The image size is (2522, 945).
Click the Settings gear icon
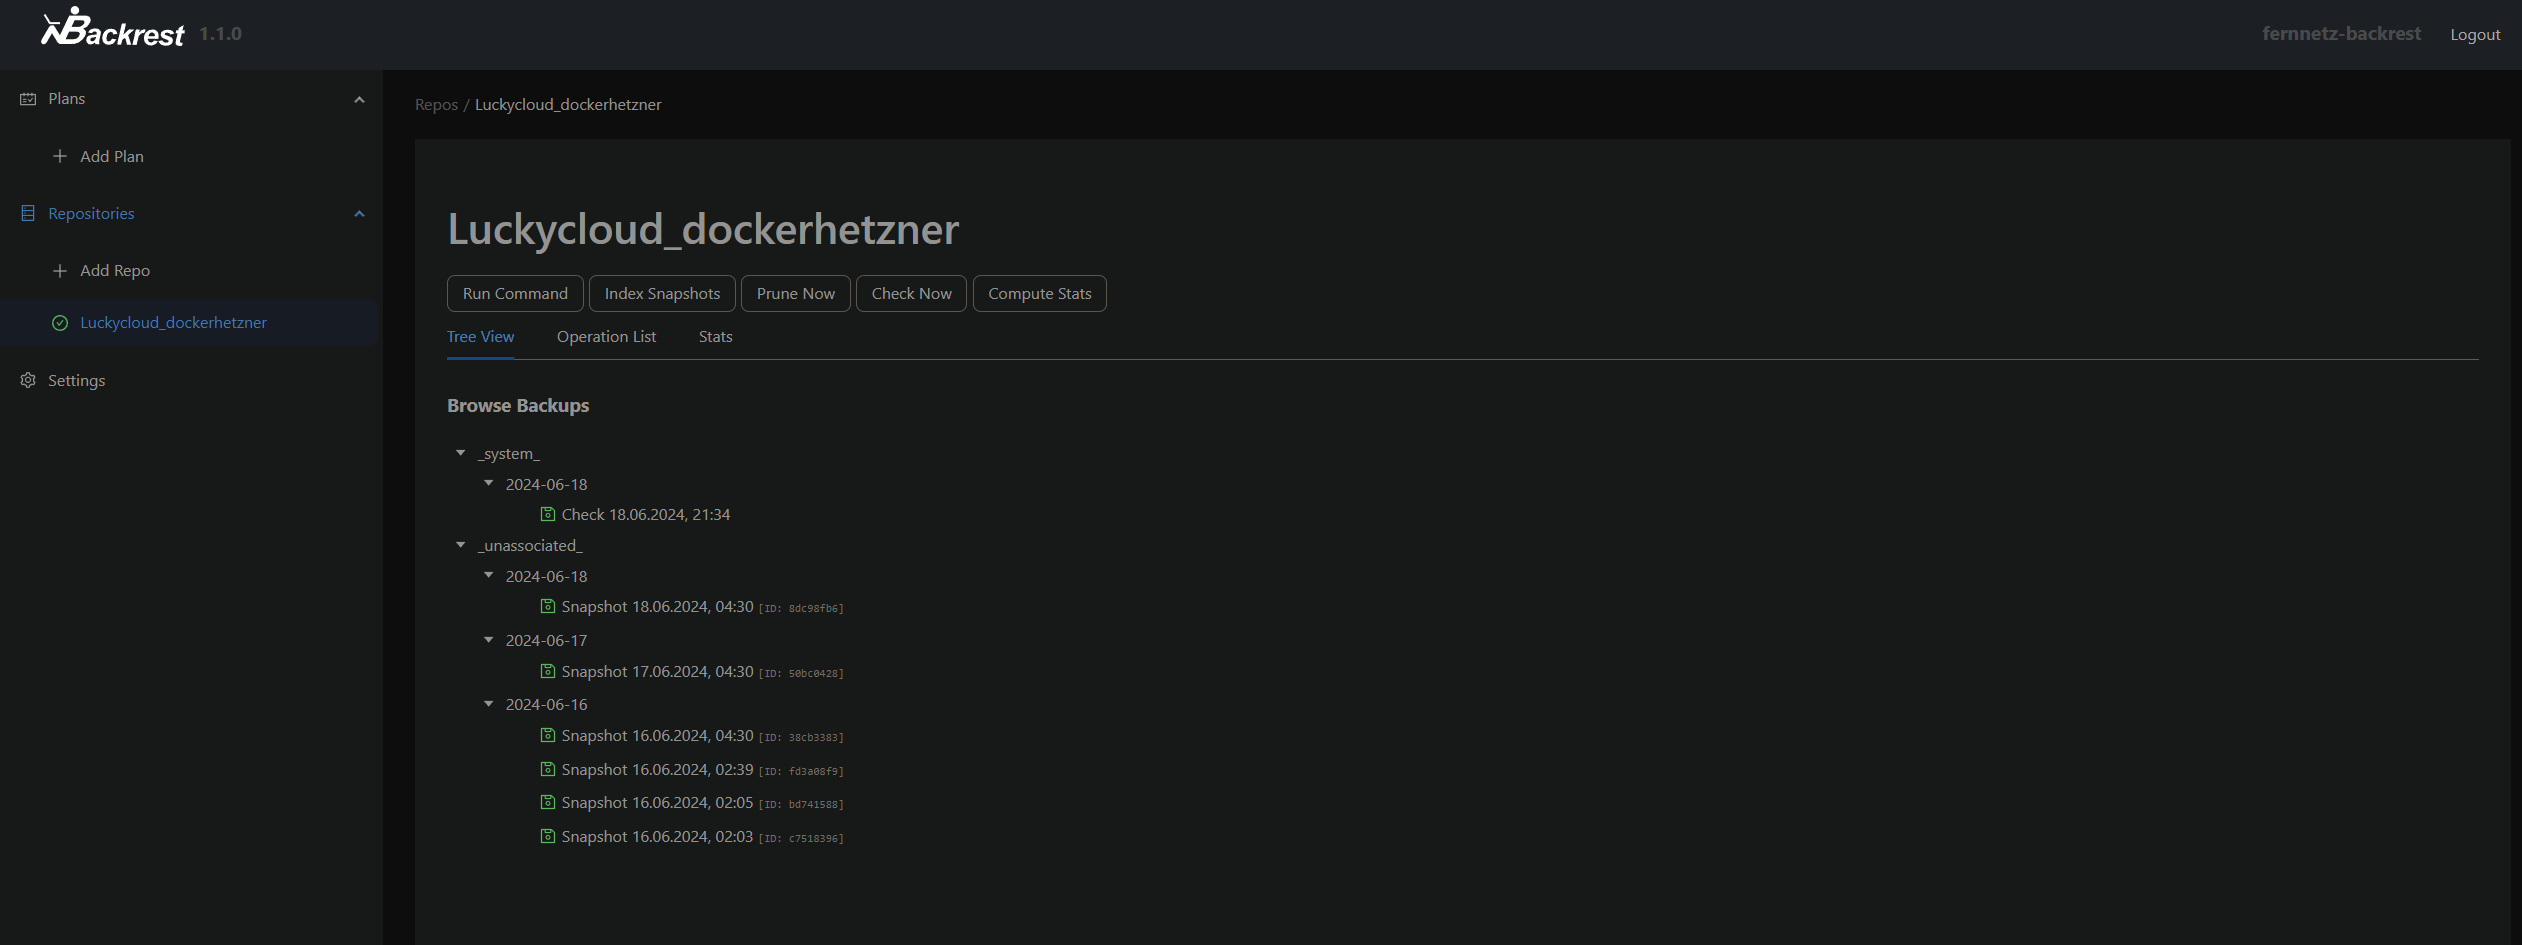point(28,381)
